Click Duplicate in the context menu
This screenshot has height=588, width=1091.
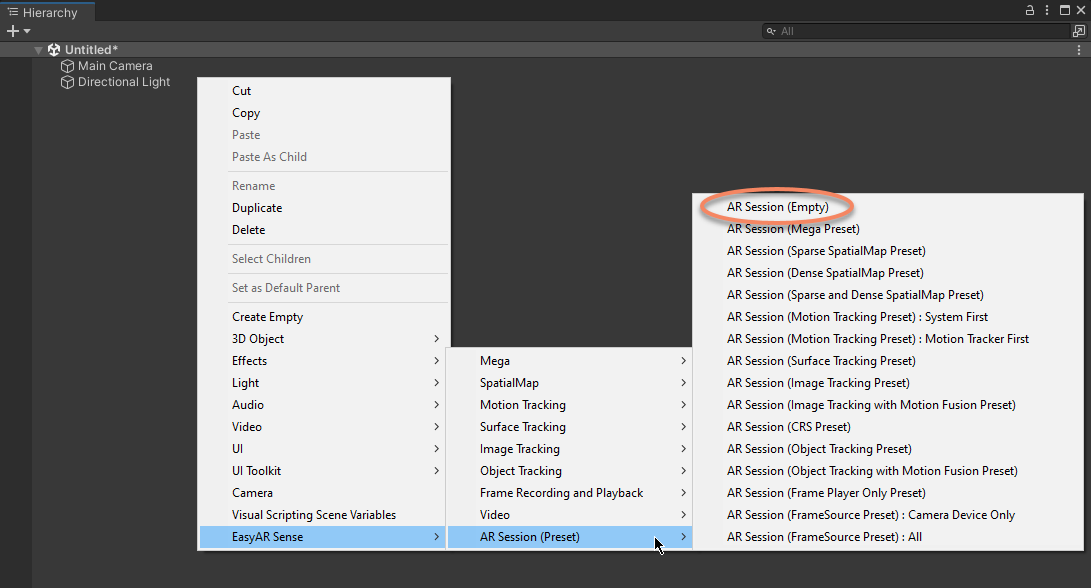257,208
